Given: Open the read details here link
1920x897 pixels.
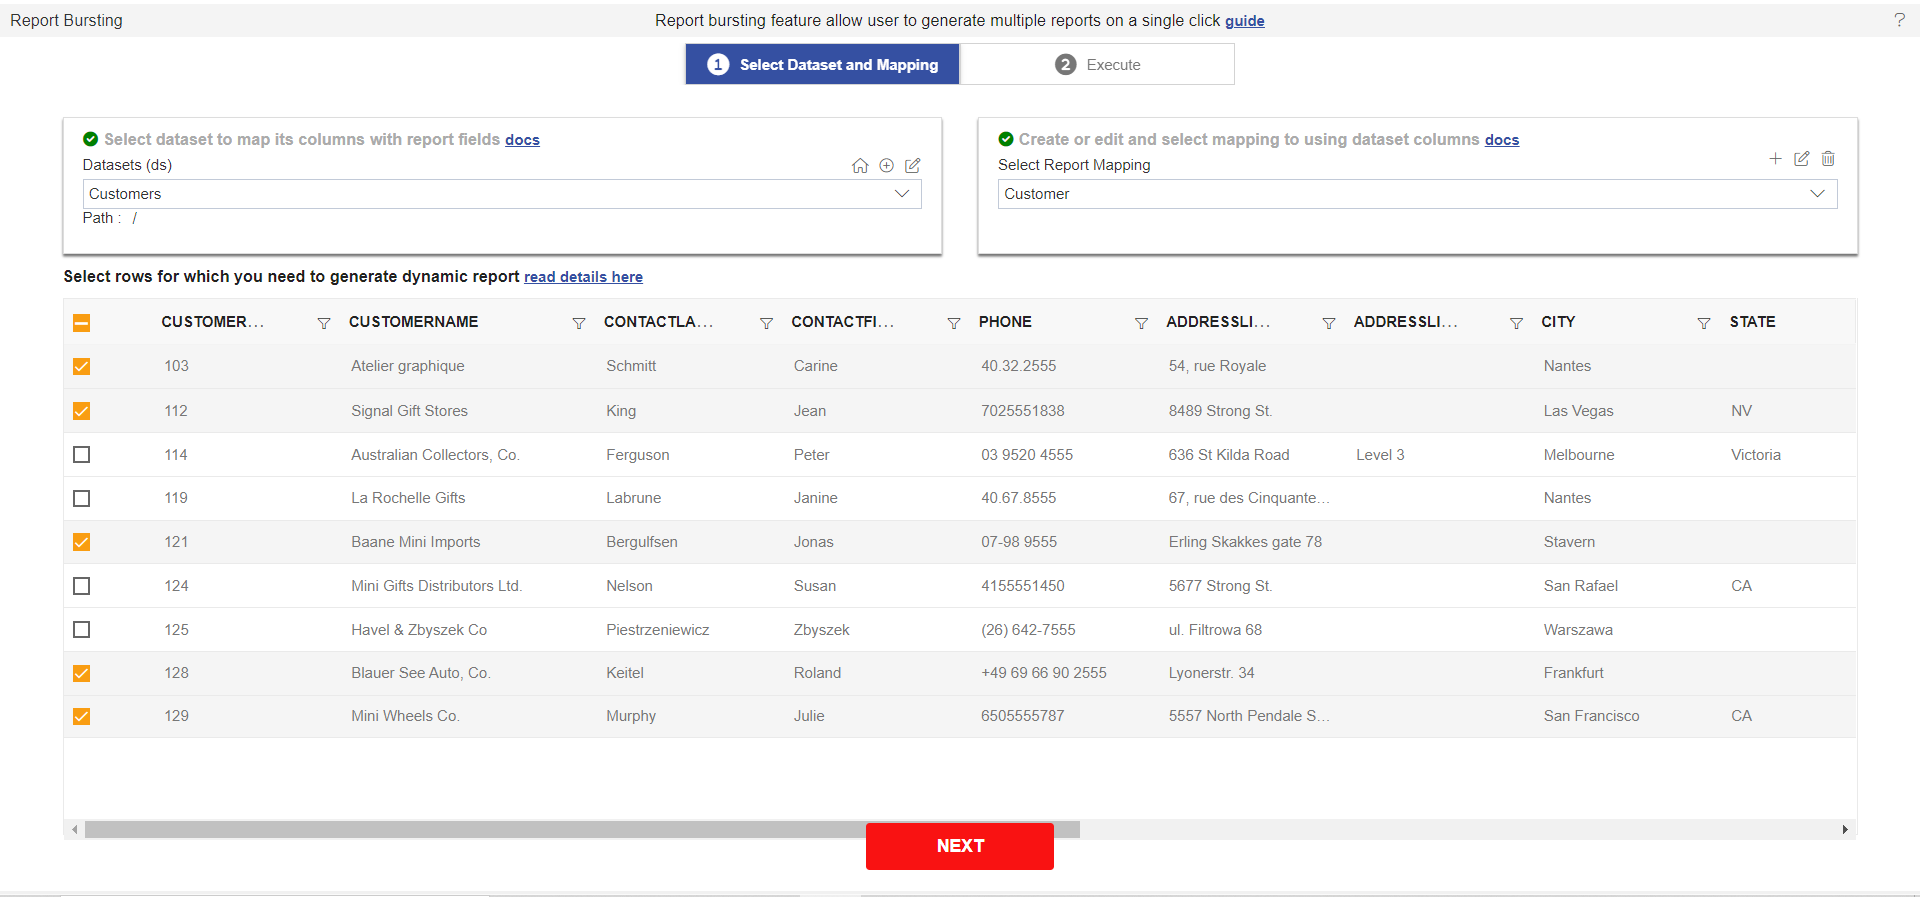Looking at the screenshot, I should (x=583, y=277).
